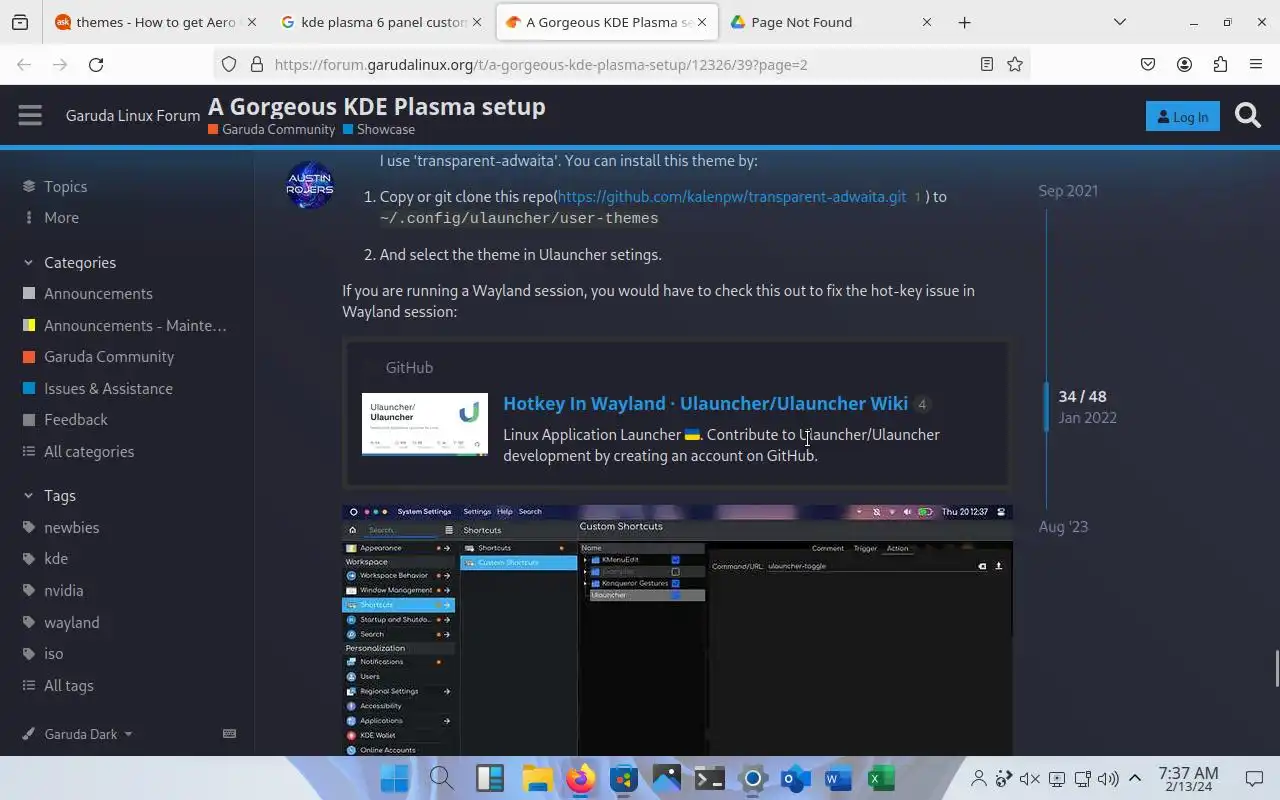Viewport: 1280px width, 800px height.
Task: Open Word from the taskbar
Action: point(838,778)
